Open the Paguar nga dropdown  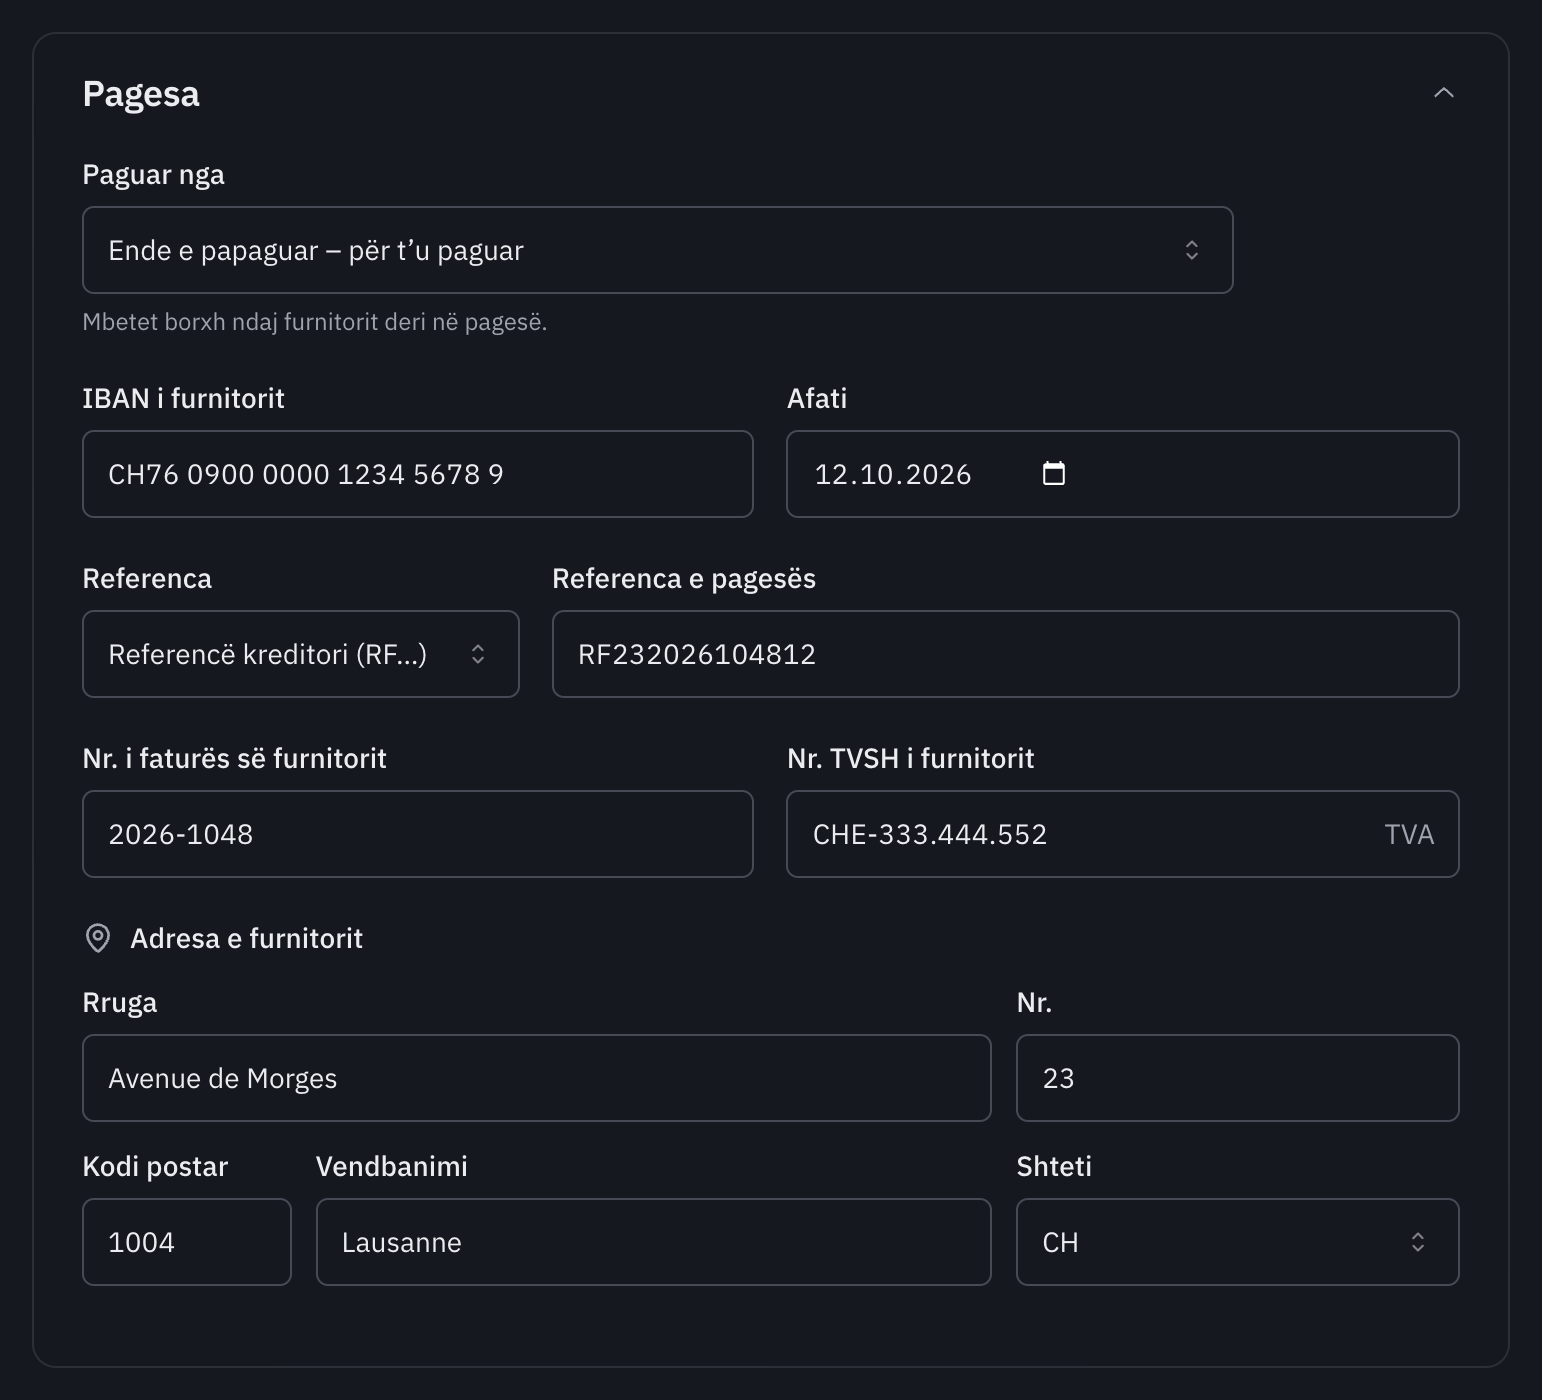click(657, 250)
